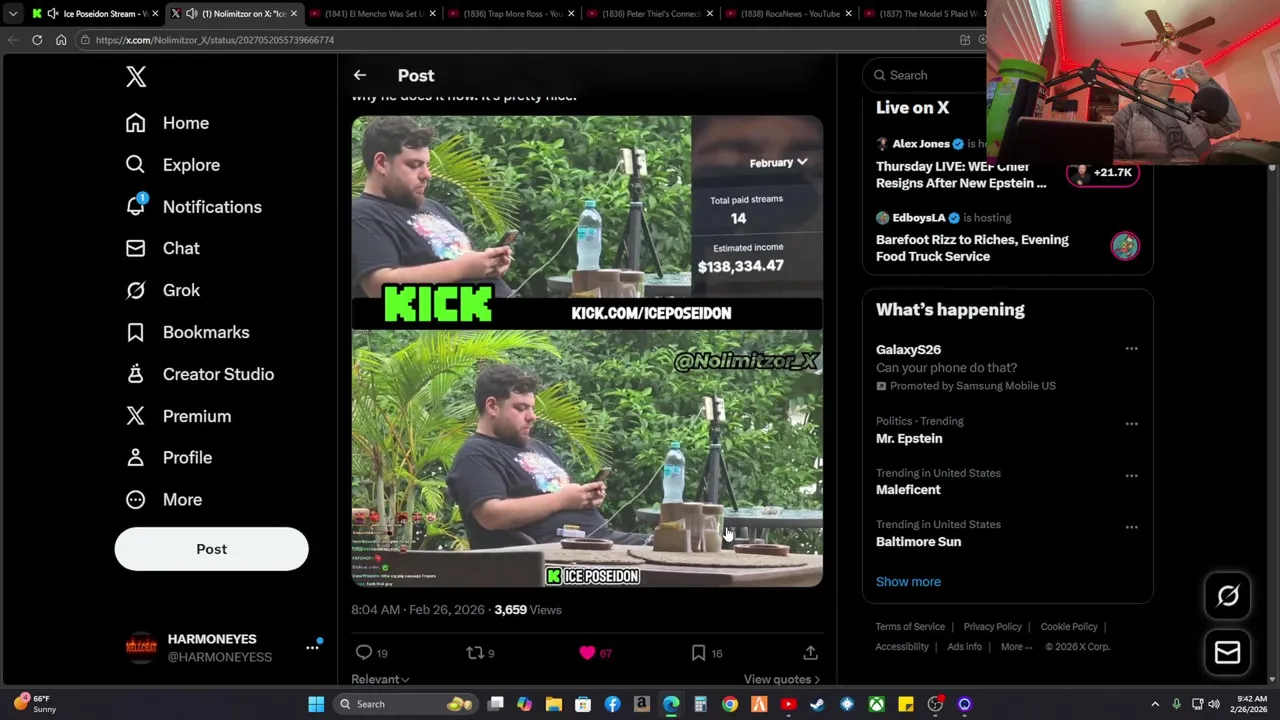Open more options for GalaxyS26 trend

pos(1131,349)
